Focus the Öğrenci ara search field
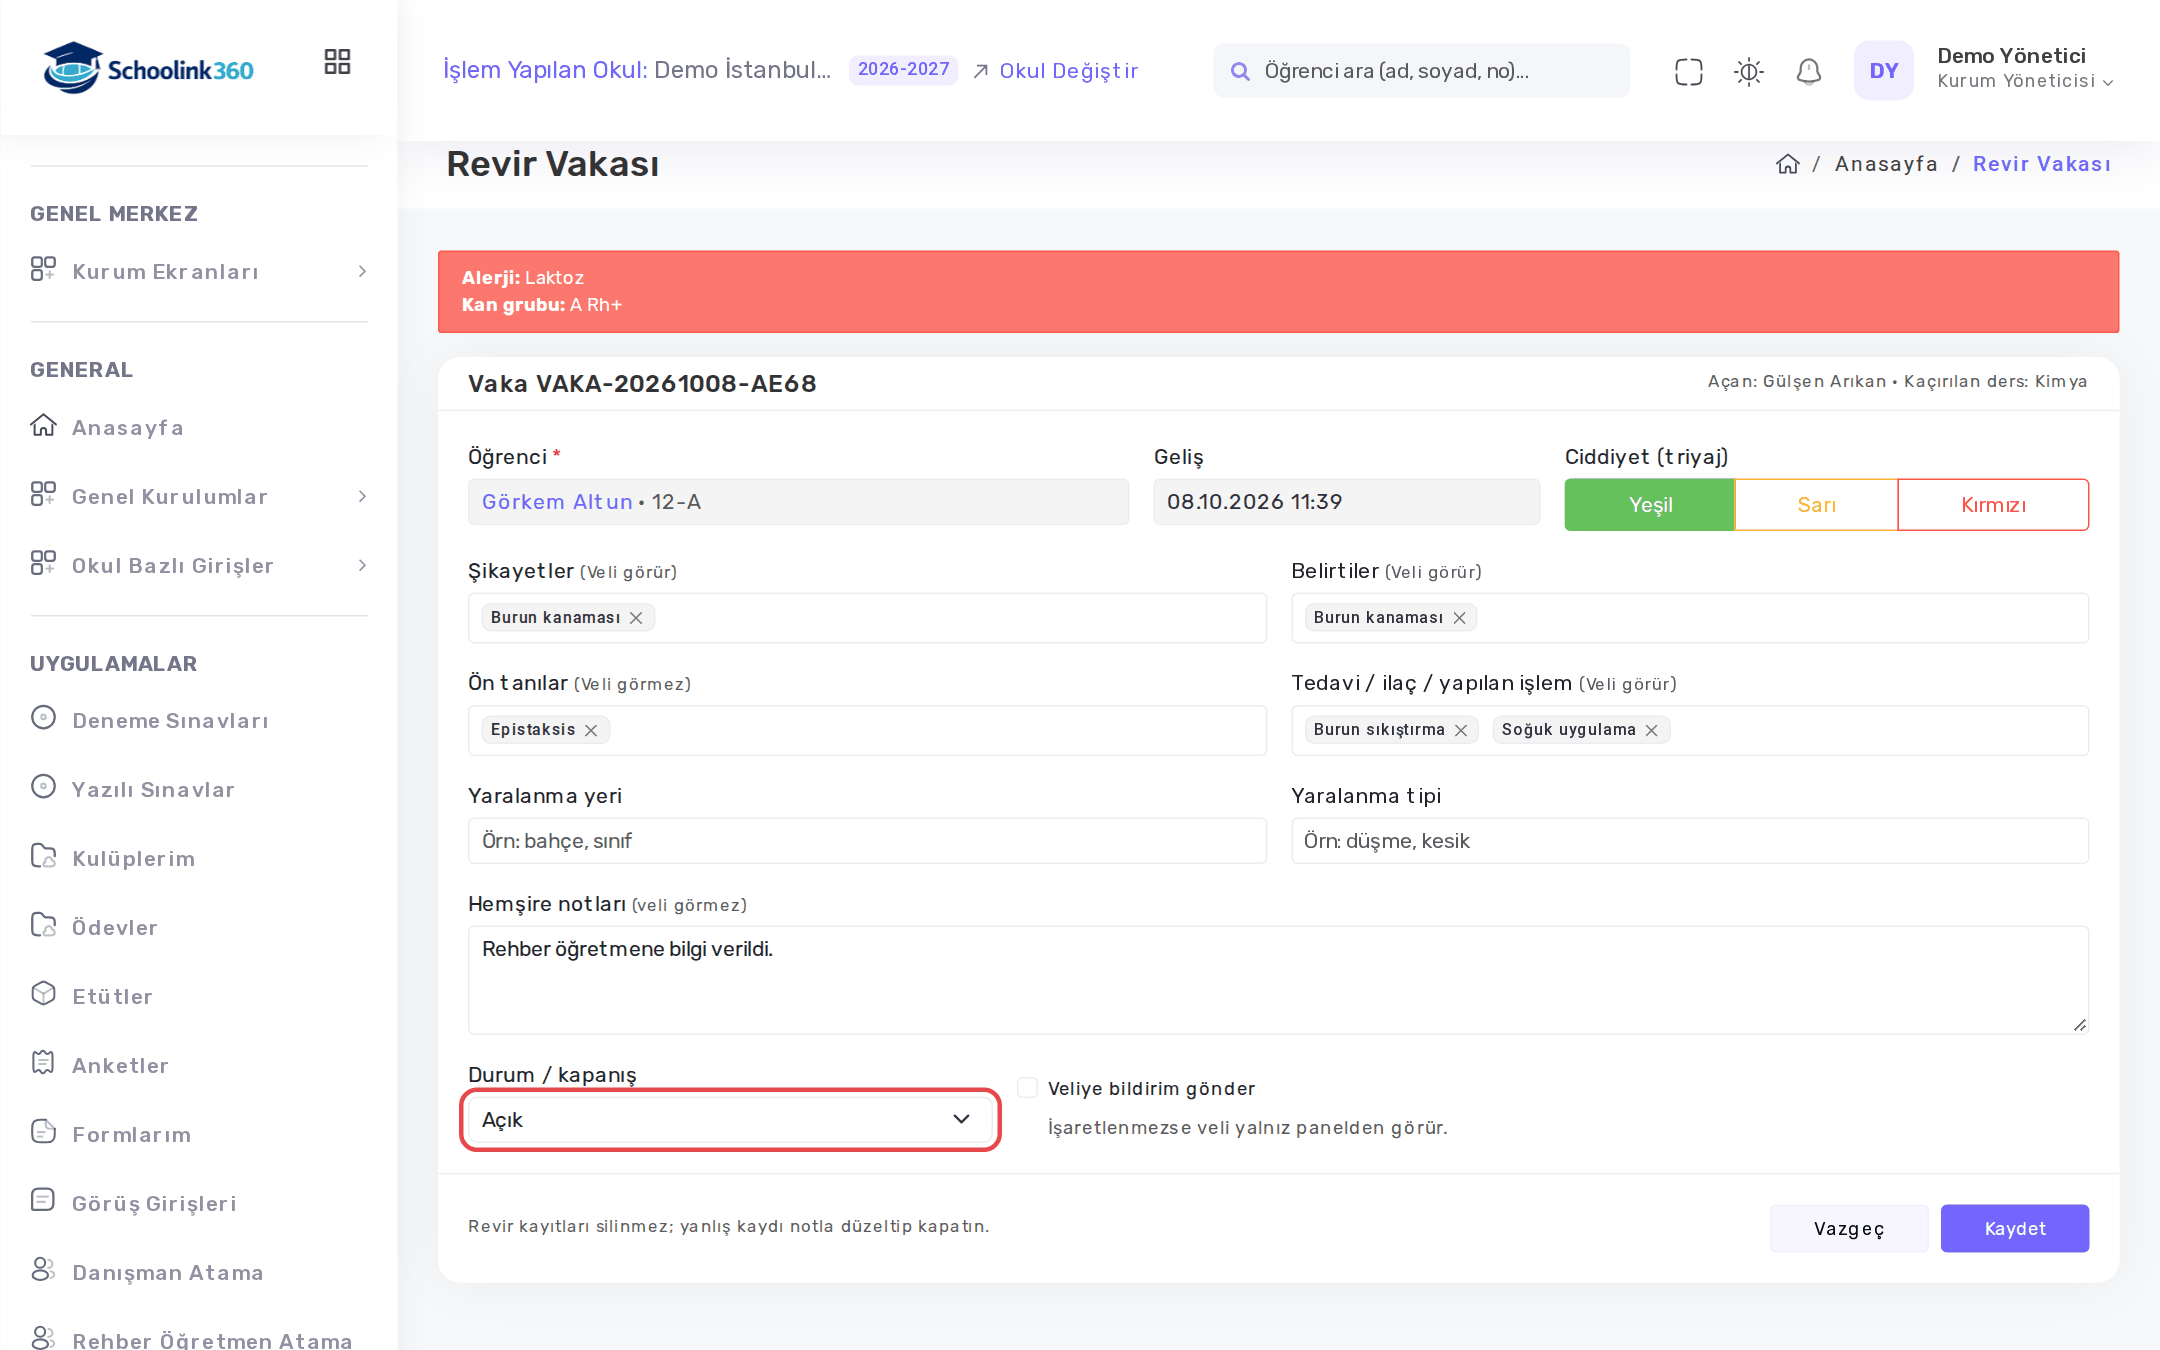The height and width of the screenshot is (1350, 2160). [x=1421, y=71]
